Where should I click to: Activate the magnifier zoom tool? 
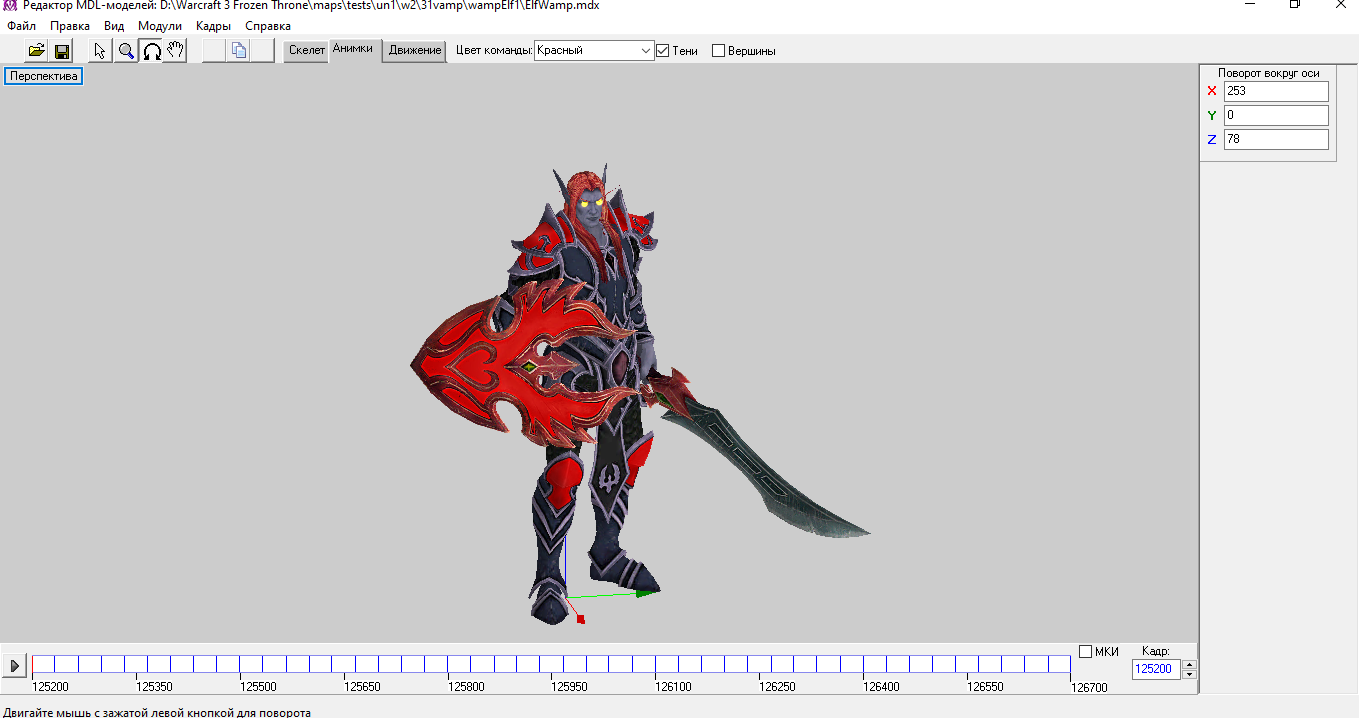126,51
